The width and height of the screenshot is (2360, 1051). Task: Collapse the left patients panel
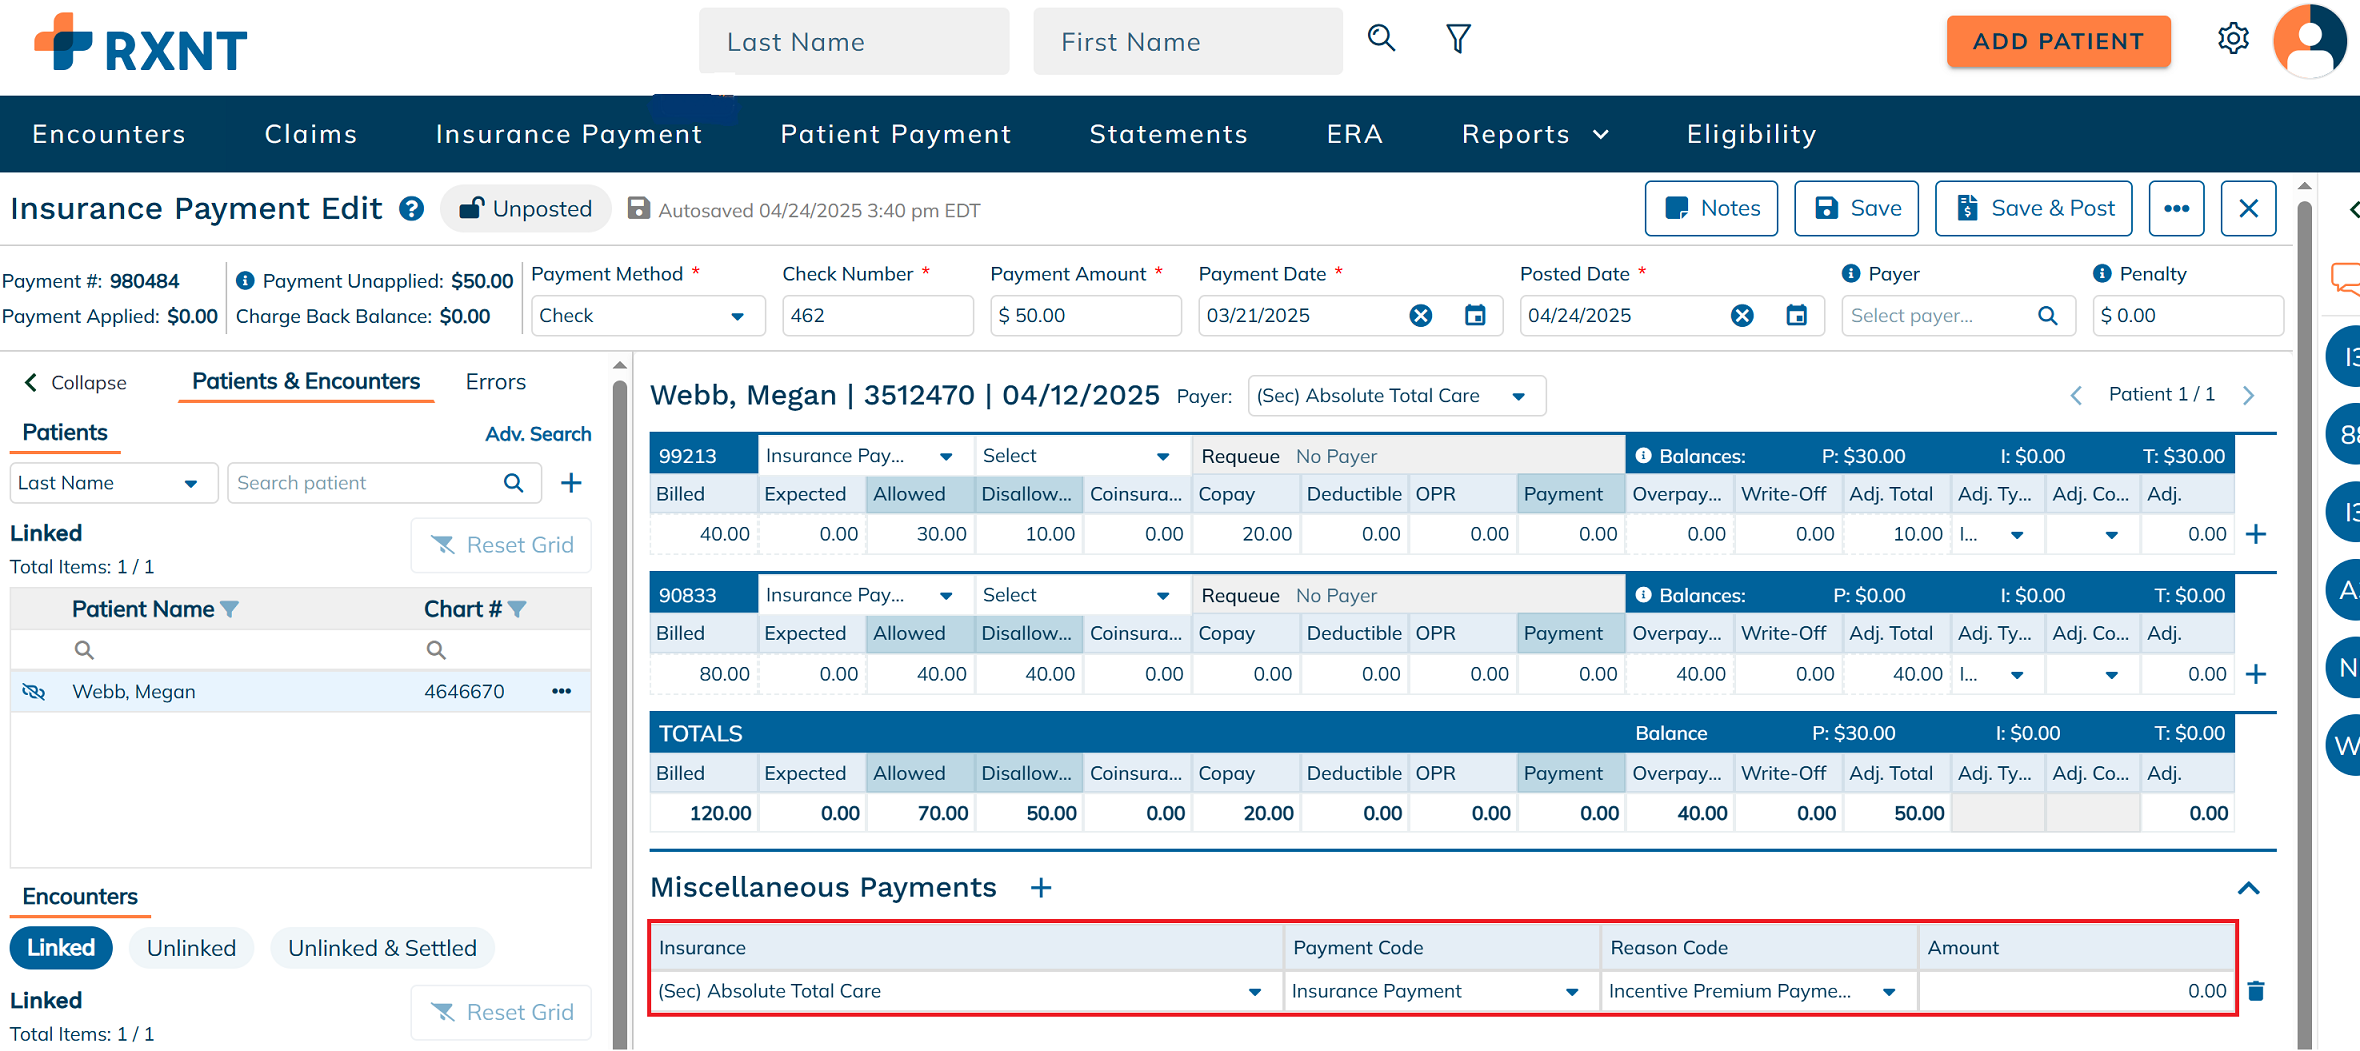tap(75, 383)
